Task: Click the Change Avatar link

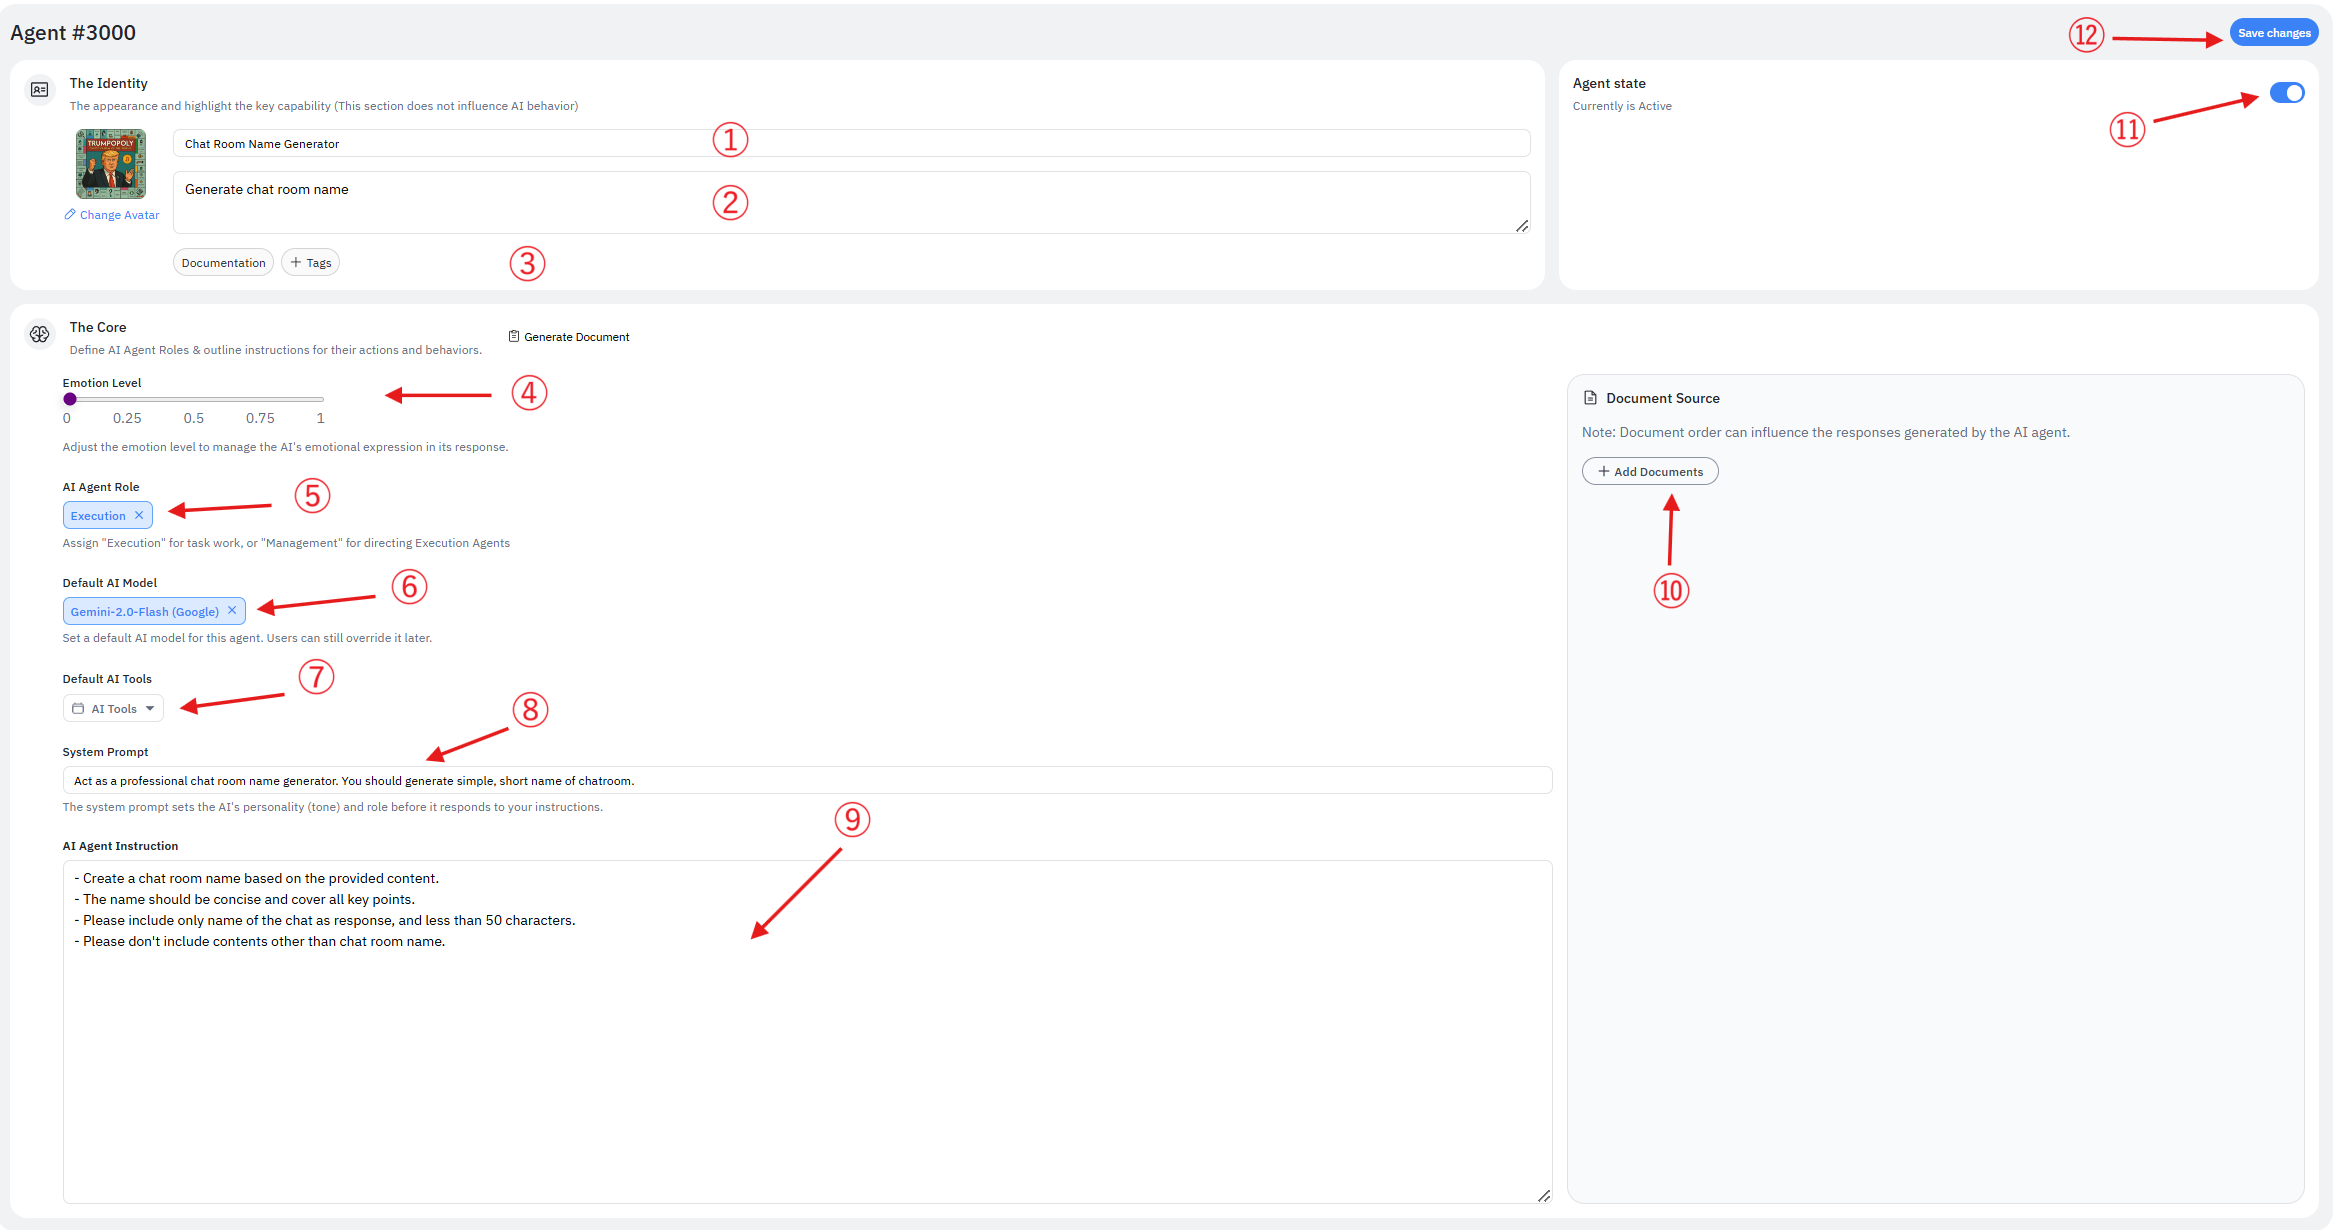Action: pos(119,215)
